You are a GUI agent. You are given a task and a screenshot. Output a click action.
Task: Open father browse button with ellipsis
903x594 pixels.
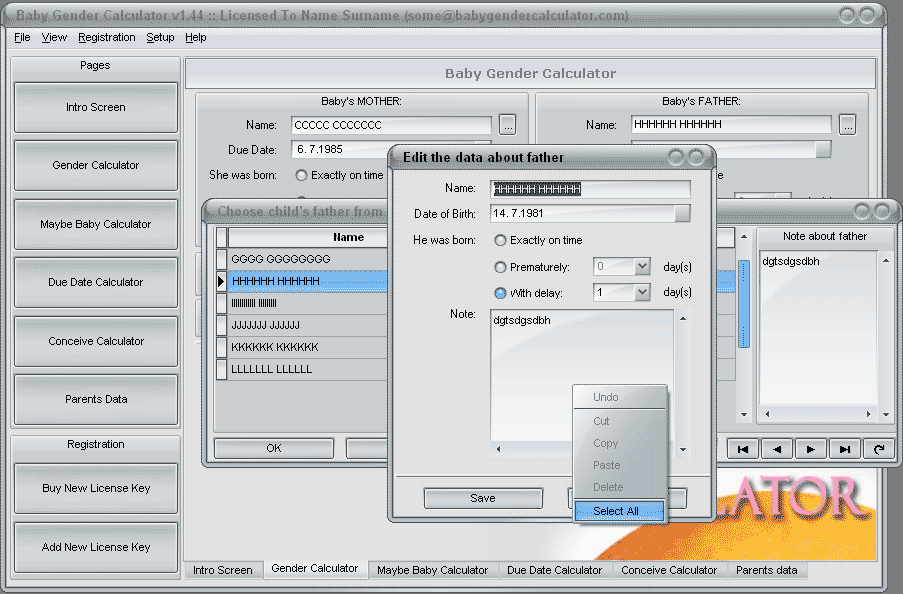[847, 125]
